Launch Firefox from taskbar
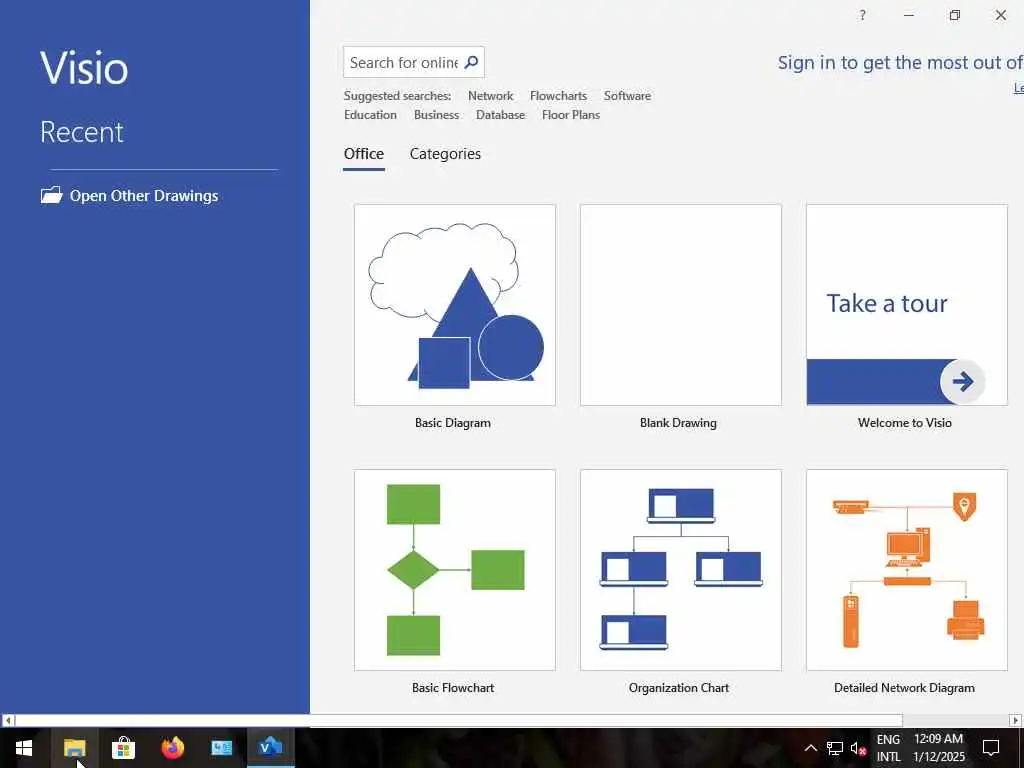 172,748
